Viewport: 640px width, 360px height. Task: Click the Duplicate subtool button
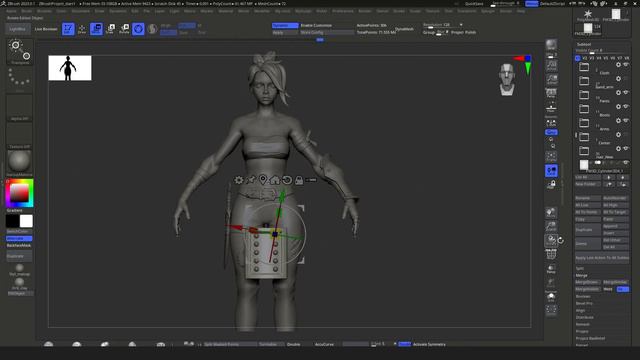pos(588,230)
